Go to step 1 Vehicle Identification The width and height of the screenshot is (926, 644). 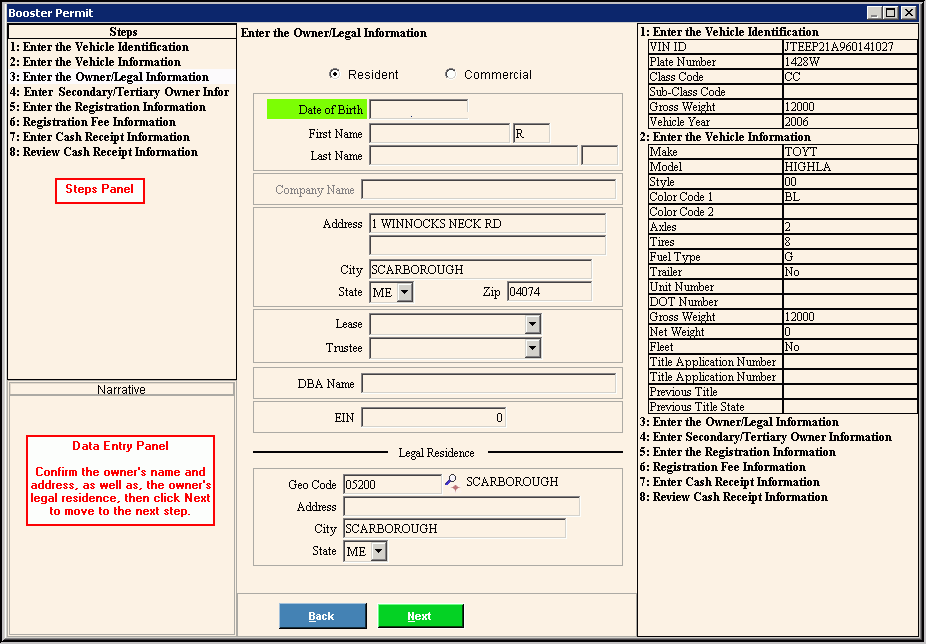(99, 47)
